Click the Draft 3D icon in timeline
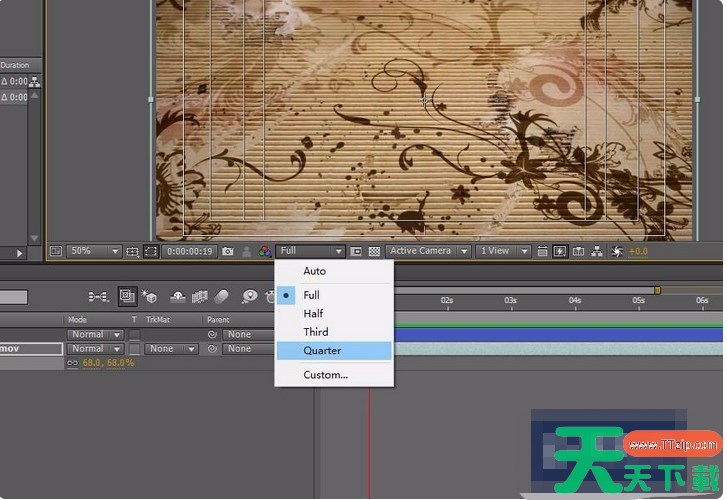This screenshot has height=500, width=727. (x=150, y=297)
